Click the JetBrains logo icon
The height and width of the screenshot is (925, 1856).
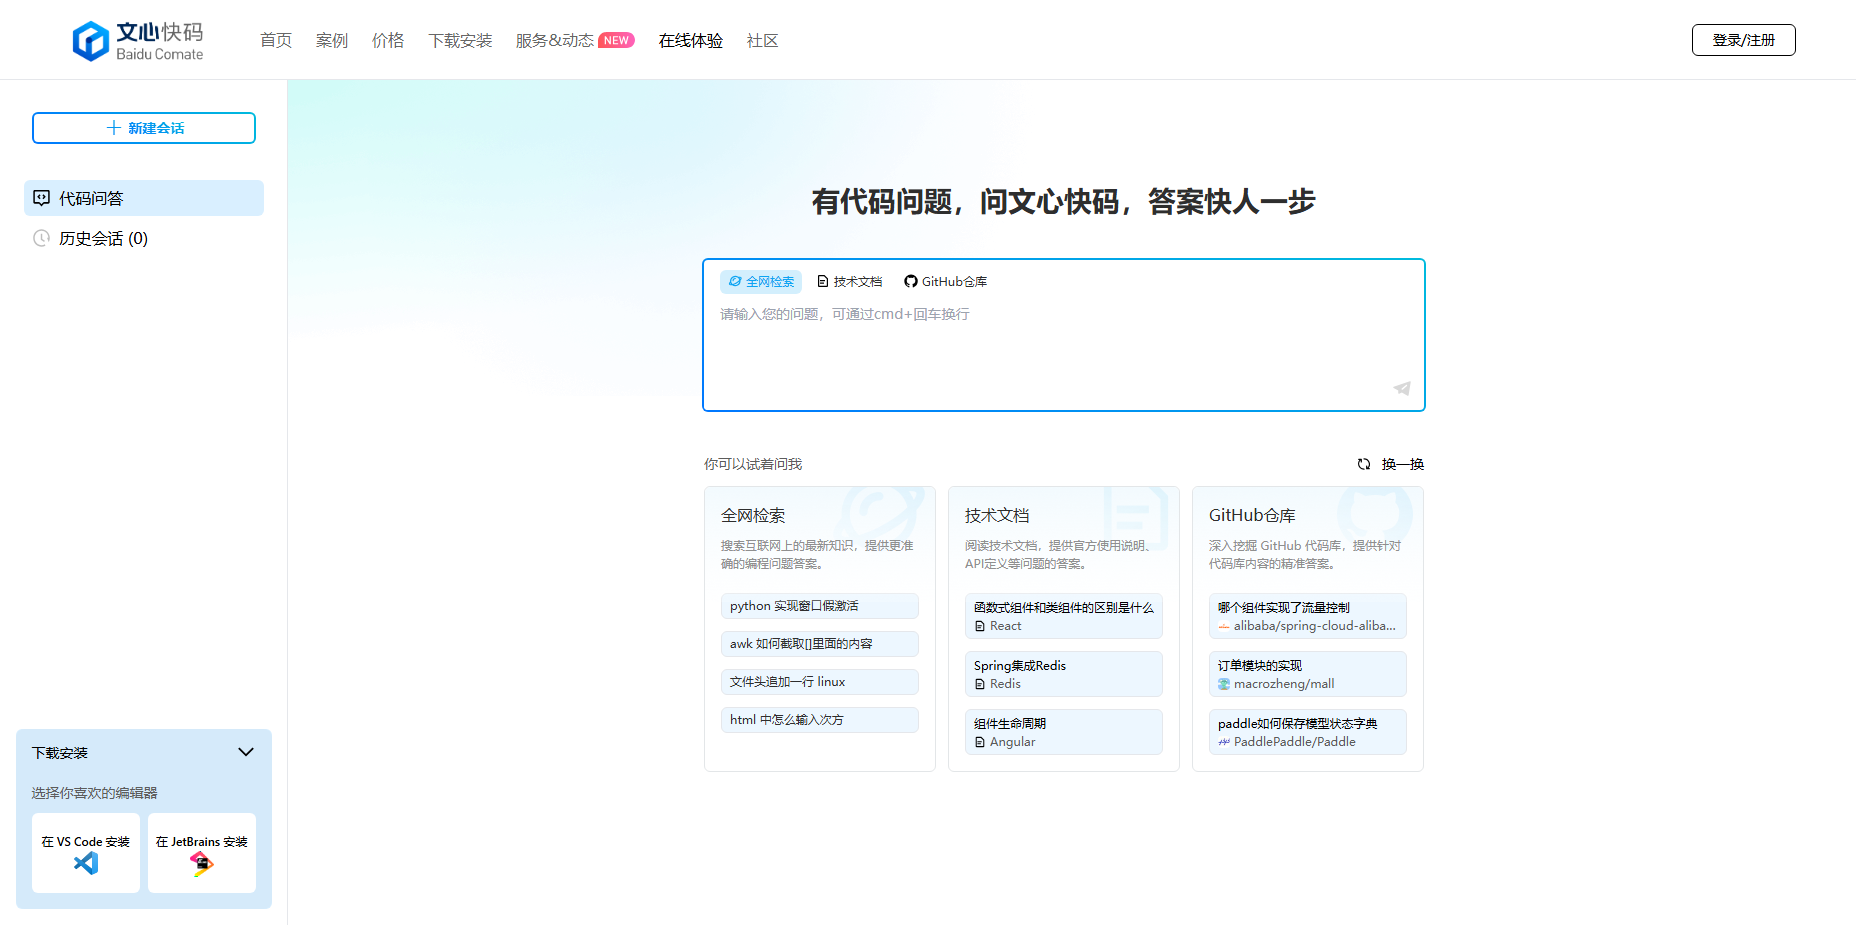click(202, 864)
